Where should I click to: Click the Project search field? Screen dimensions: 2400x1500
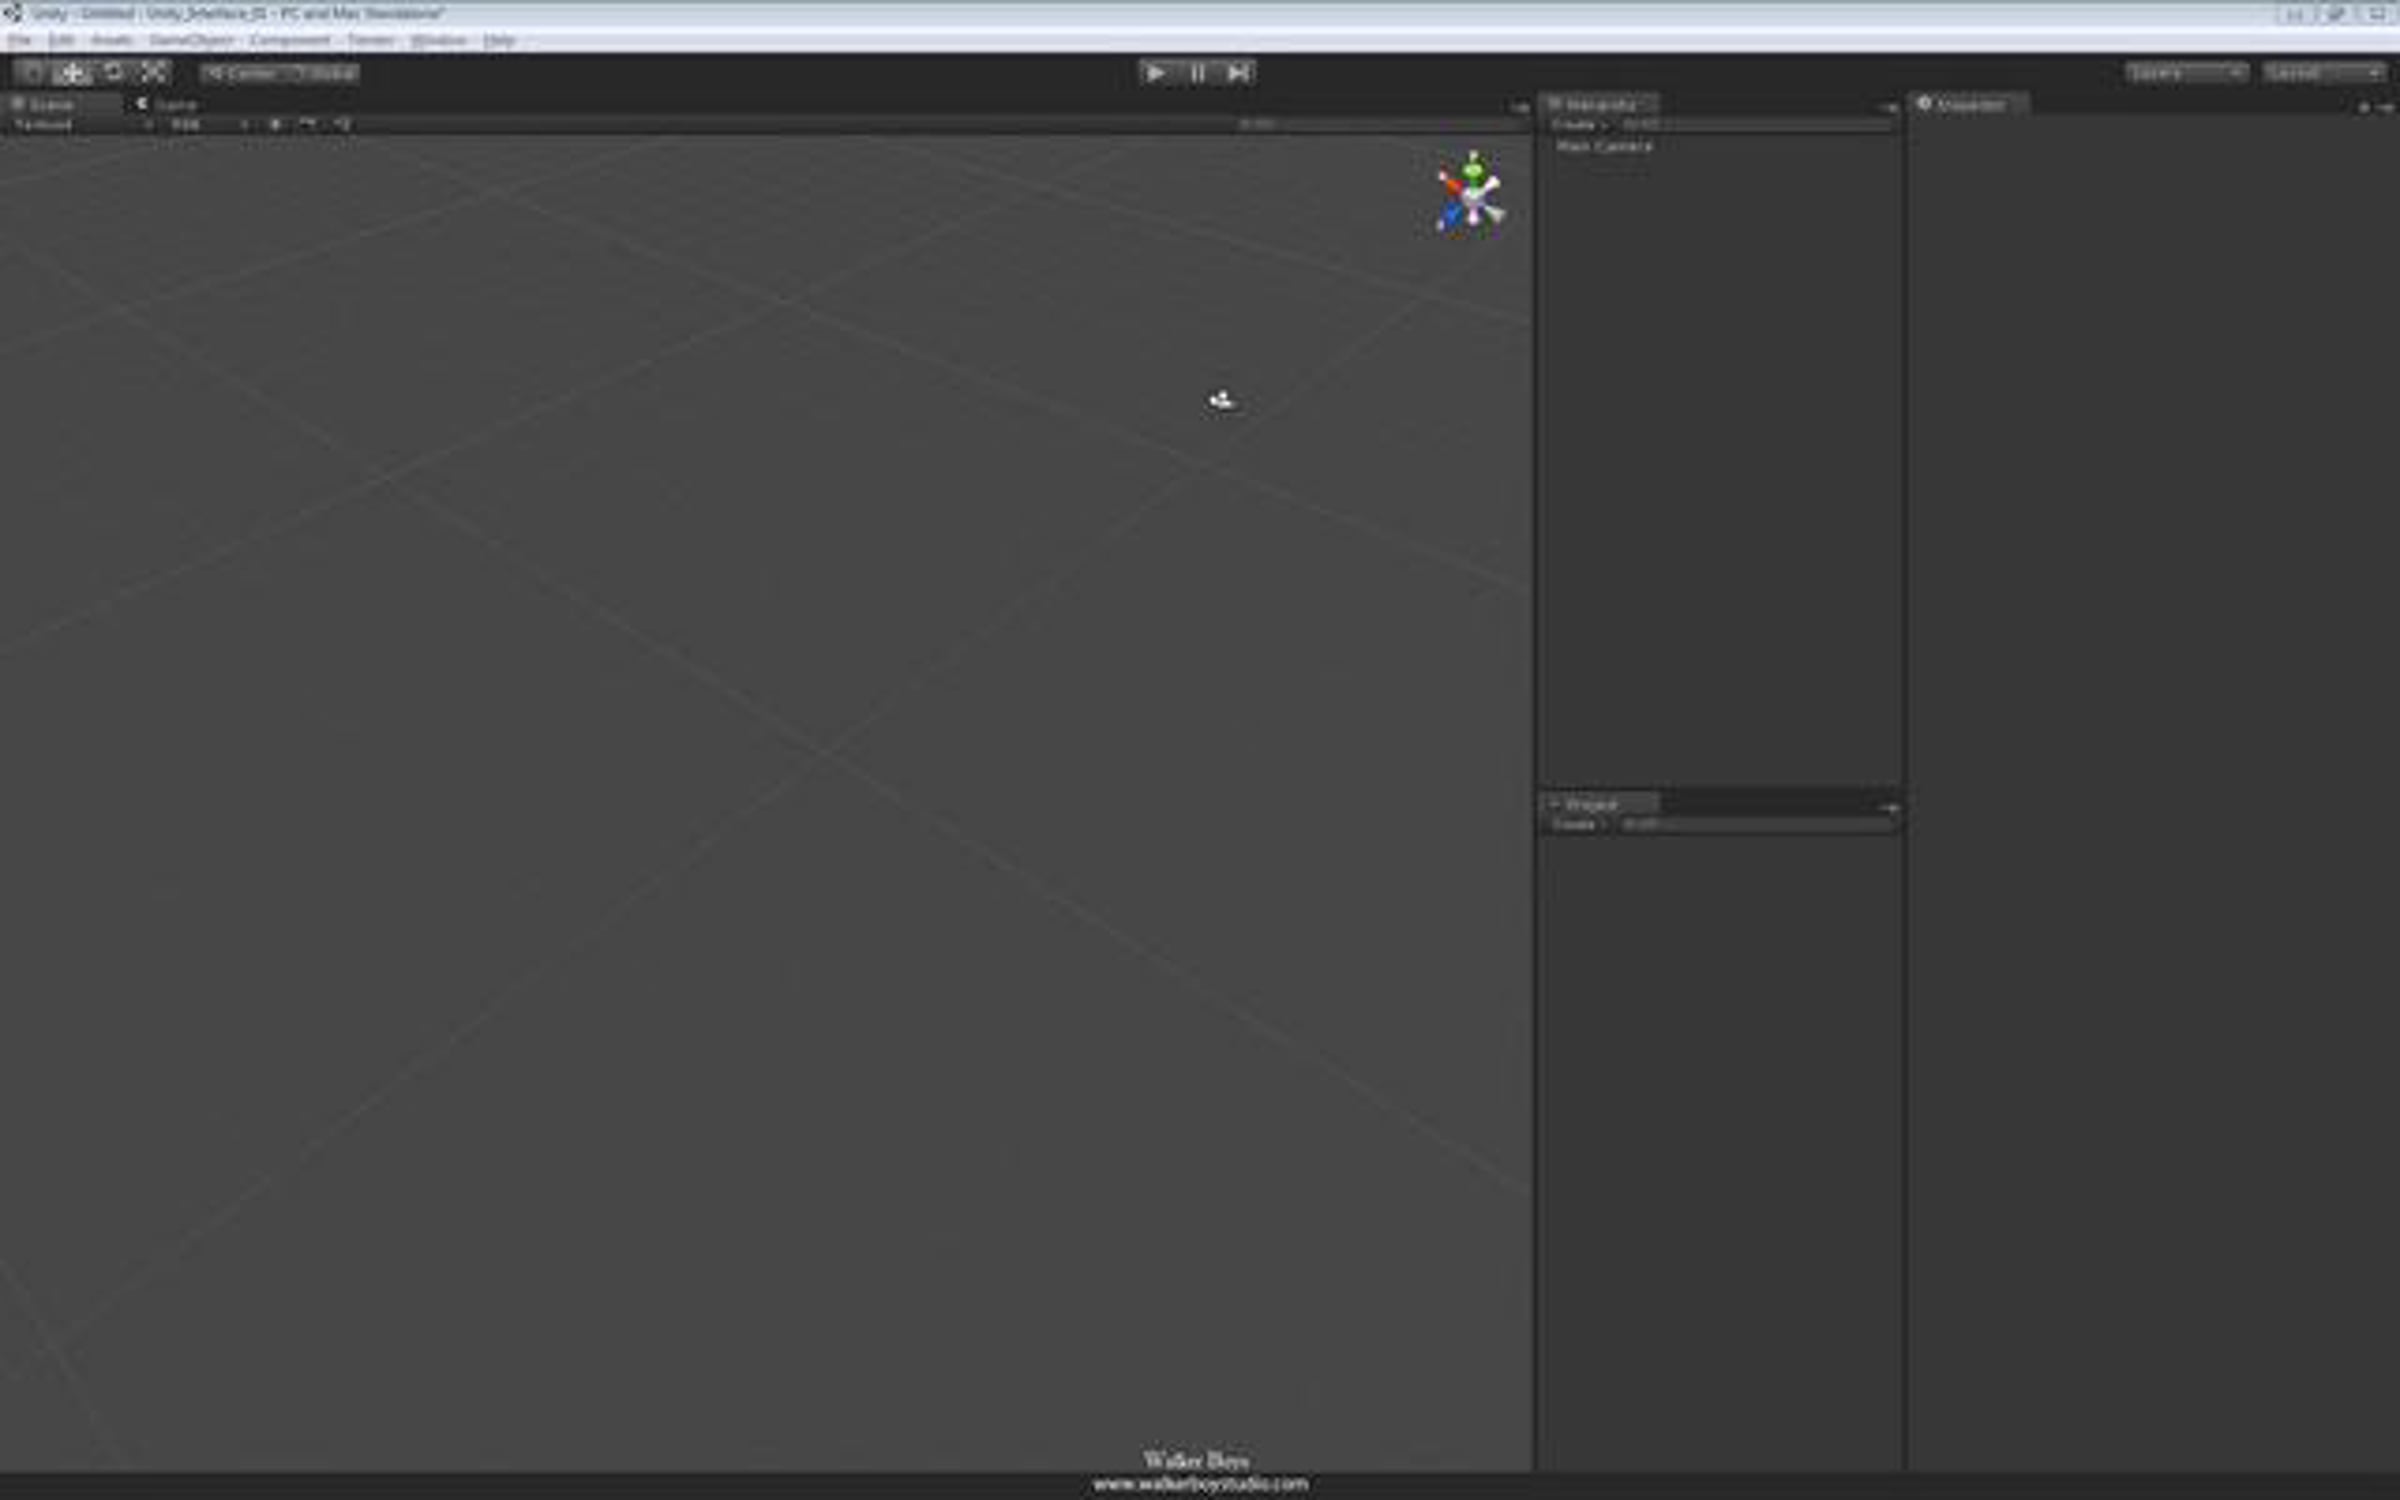point(1755,825)
